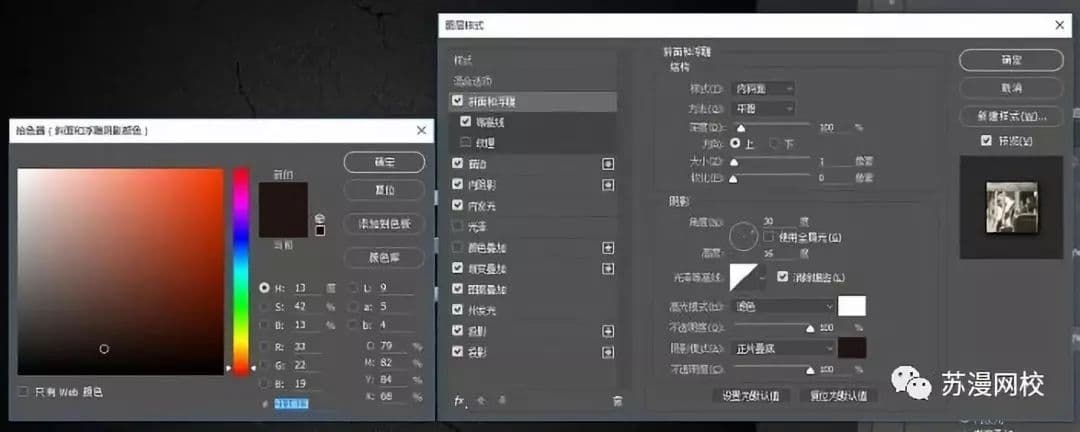Select the S saturation radio button
Image resolution: width=1080 pixels, height=432 pixels.
point(264,306)
